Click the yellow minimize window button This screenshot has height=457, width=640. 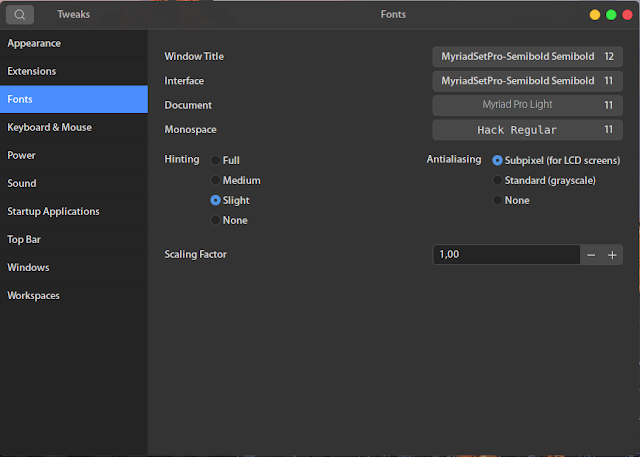[595, 15]
